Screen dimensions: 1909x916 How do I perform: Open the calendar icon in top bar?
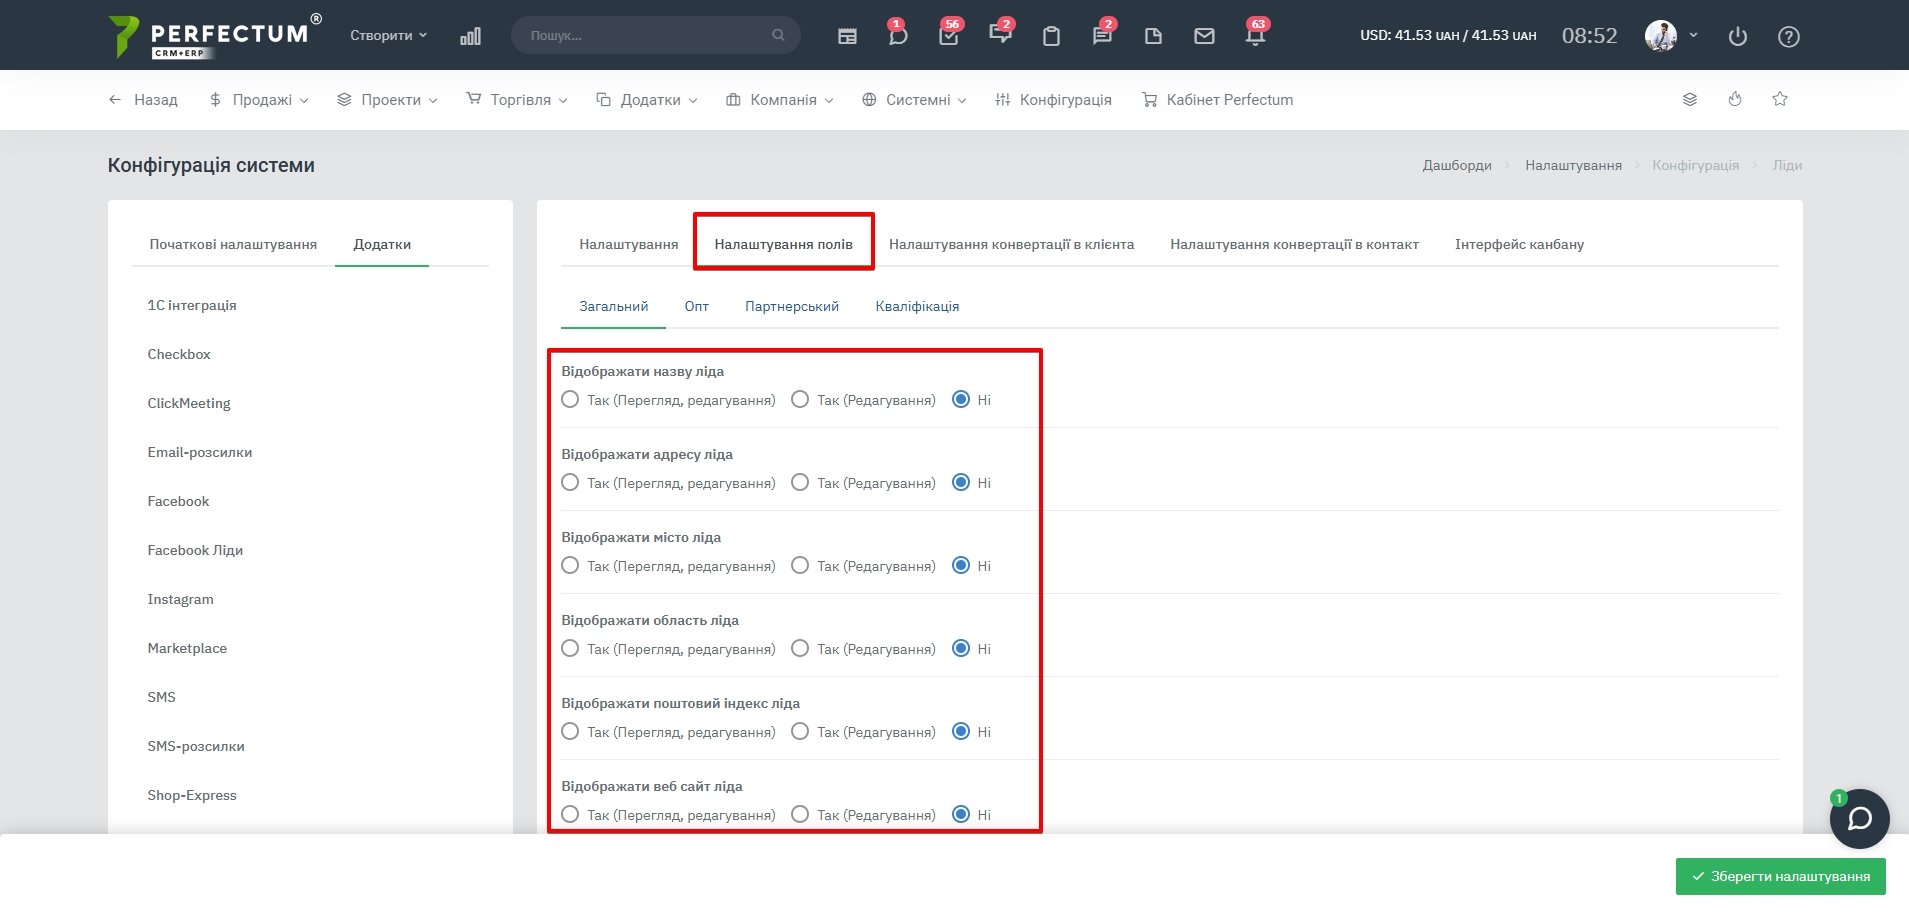tap(847, 36)
